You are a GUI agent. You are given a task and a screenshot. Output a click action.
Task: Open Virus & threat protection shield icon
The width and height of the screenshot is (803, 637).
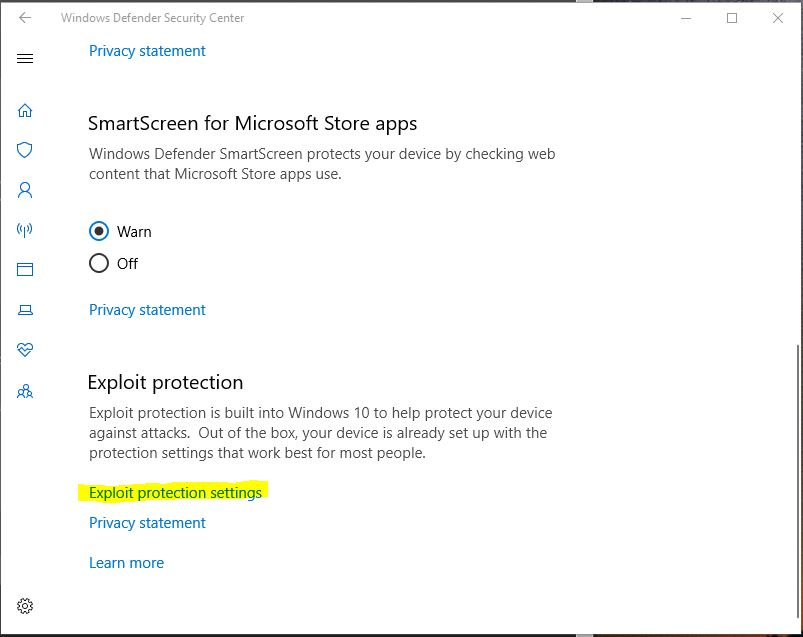25,150
